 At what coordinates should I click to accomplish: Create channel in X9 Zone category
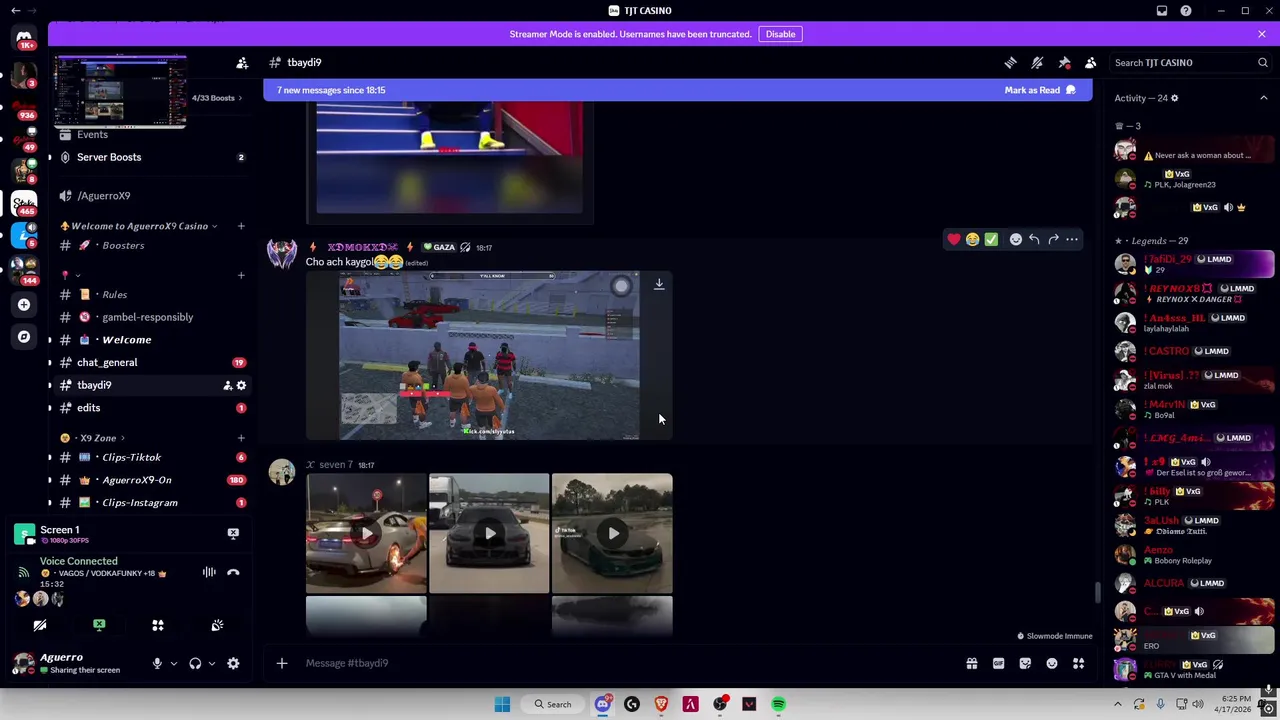tap(241, 438)
